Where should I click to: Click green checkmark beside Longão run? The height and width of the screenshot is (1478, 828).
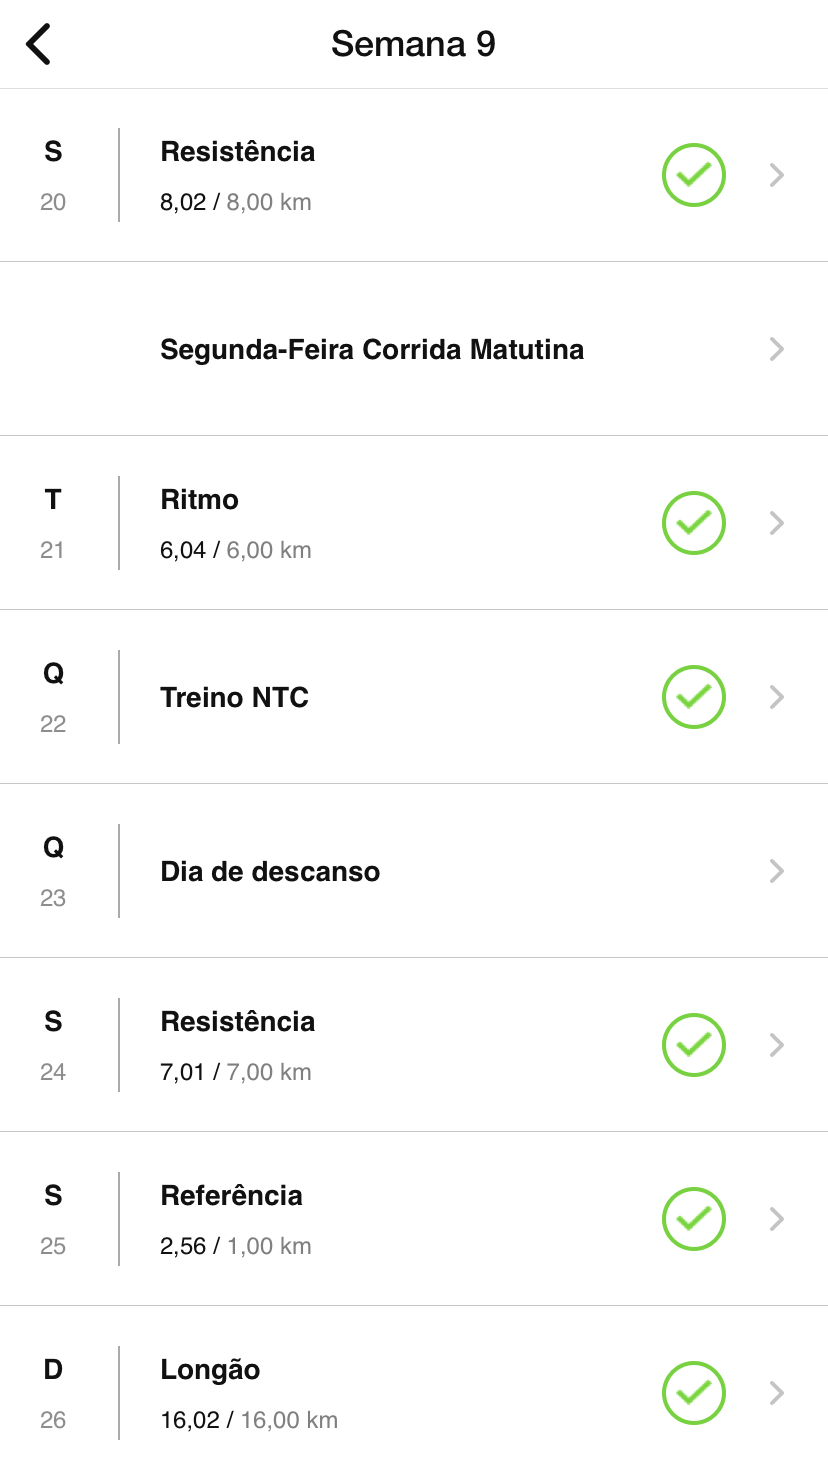pos(693,1393)
